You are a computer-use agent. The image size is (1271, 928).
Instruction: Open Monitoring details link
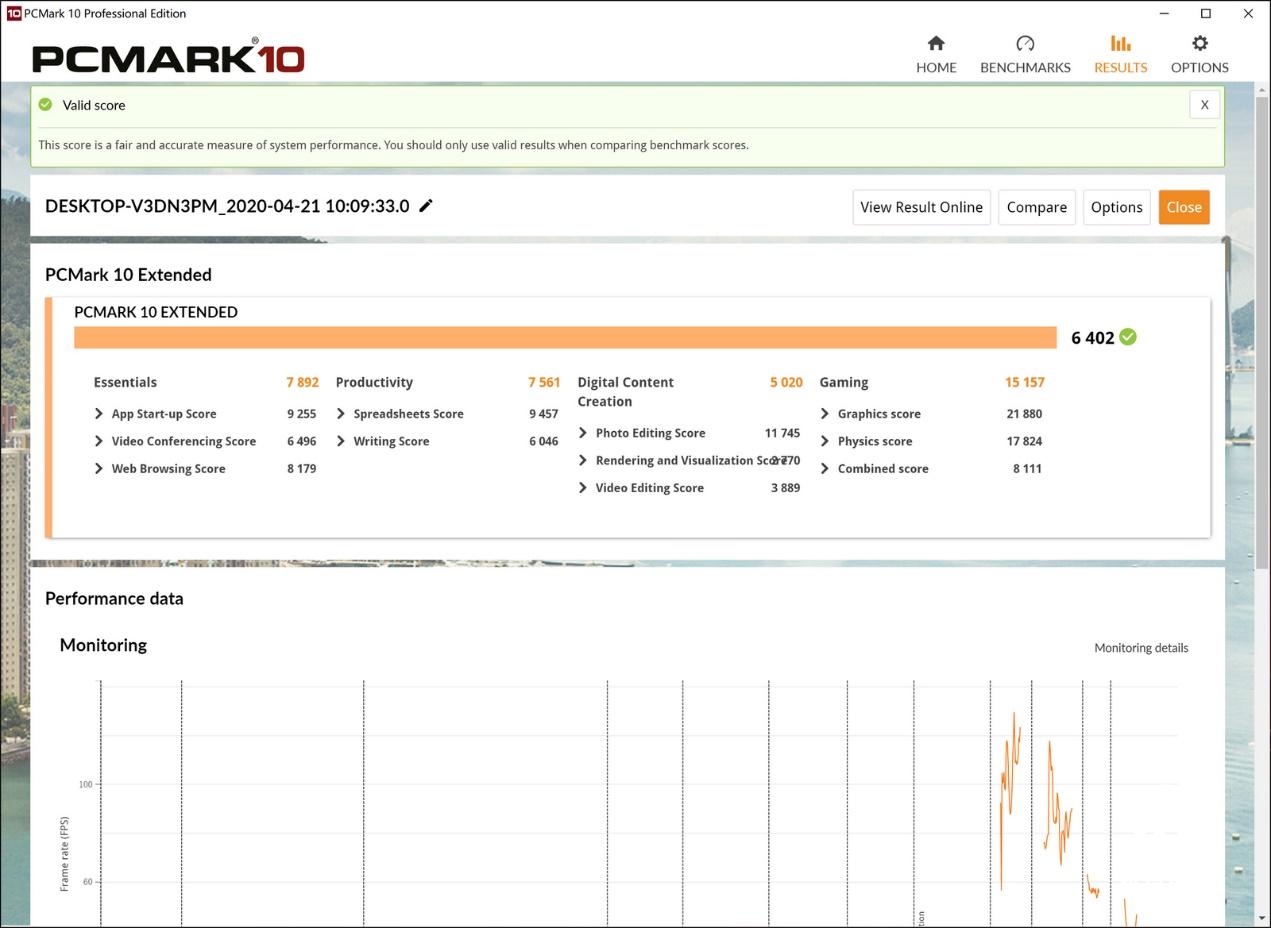click(x=1141, y=648)
